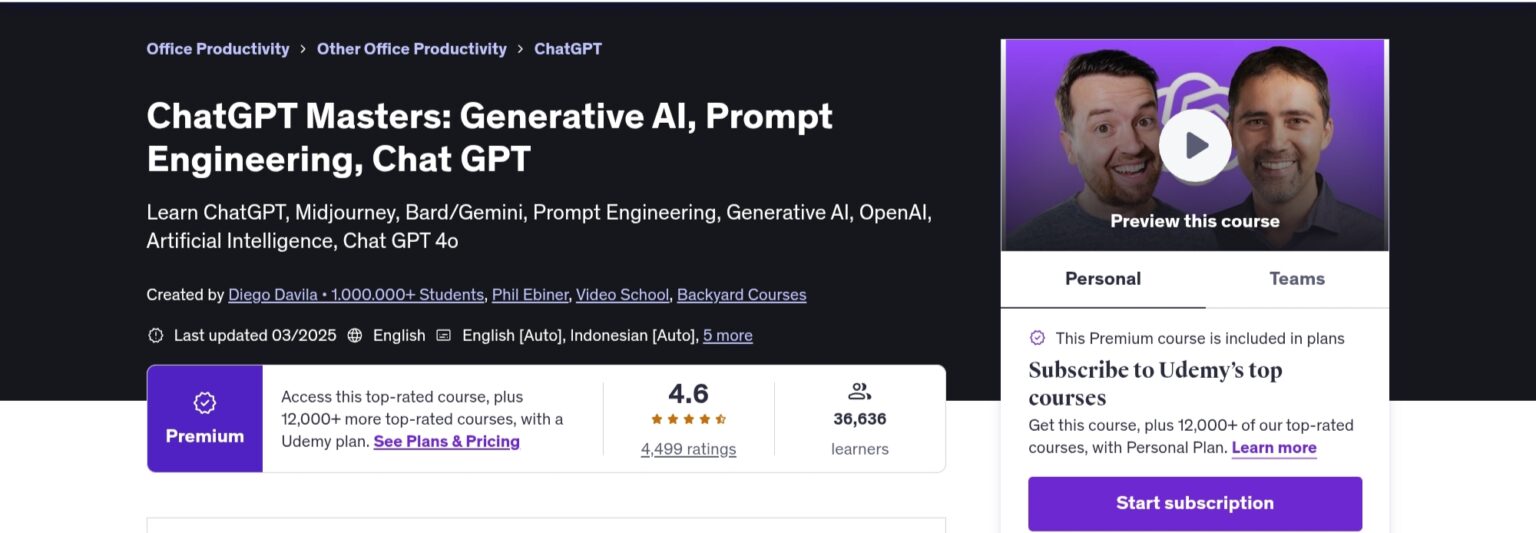The image size is (1536, 533).
Task: Open the ChatGPT breadcrumb topic
Action: (568, 49)
